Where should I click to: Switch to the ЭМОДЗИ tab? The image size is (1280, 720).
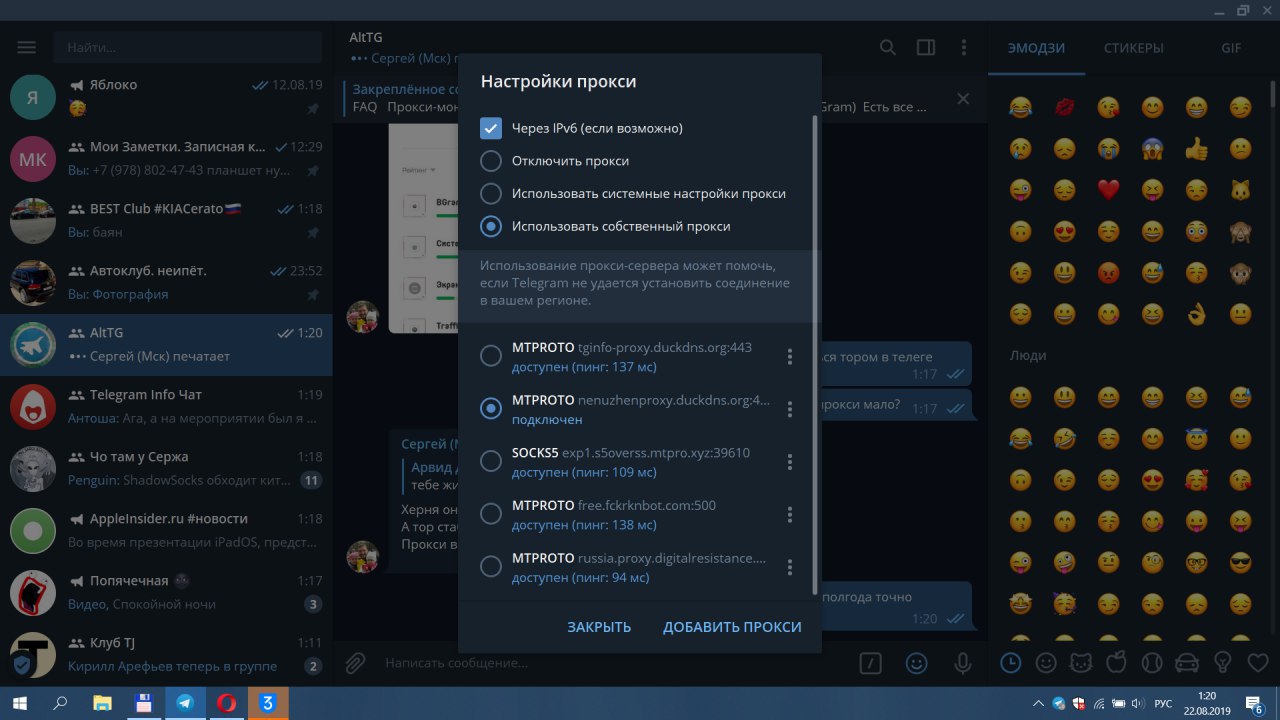point(1036,48)
